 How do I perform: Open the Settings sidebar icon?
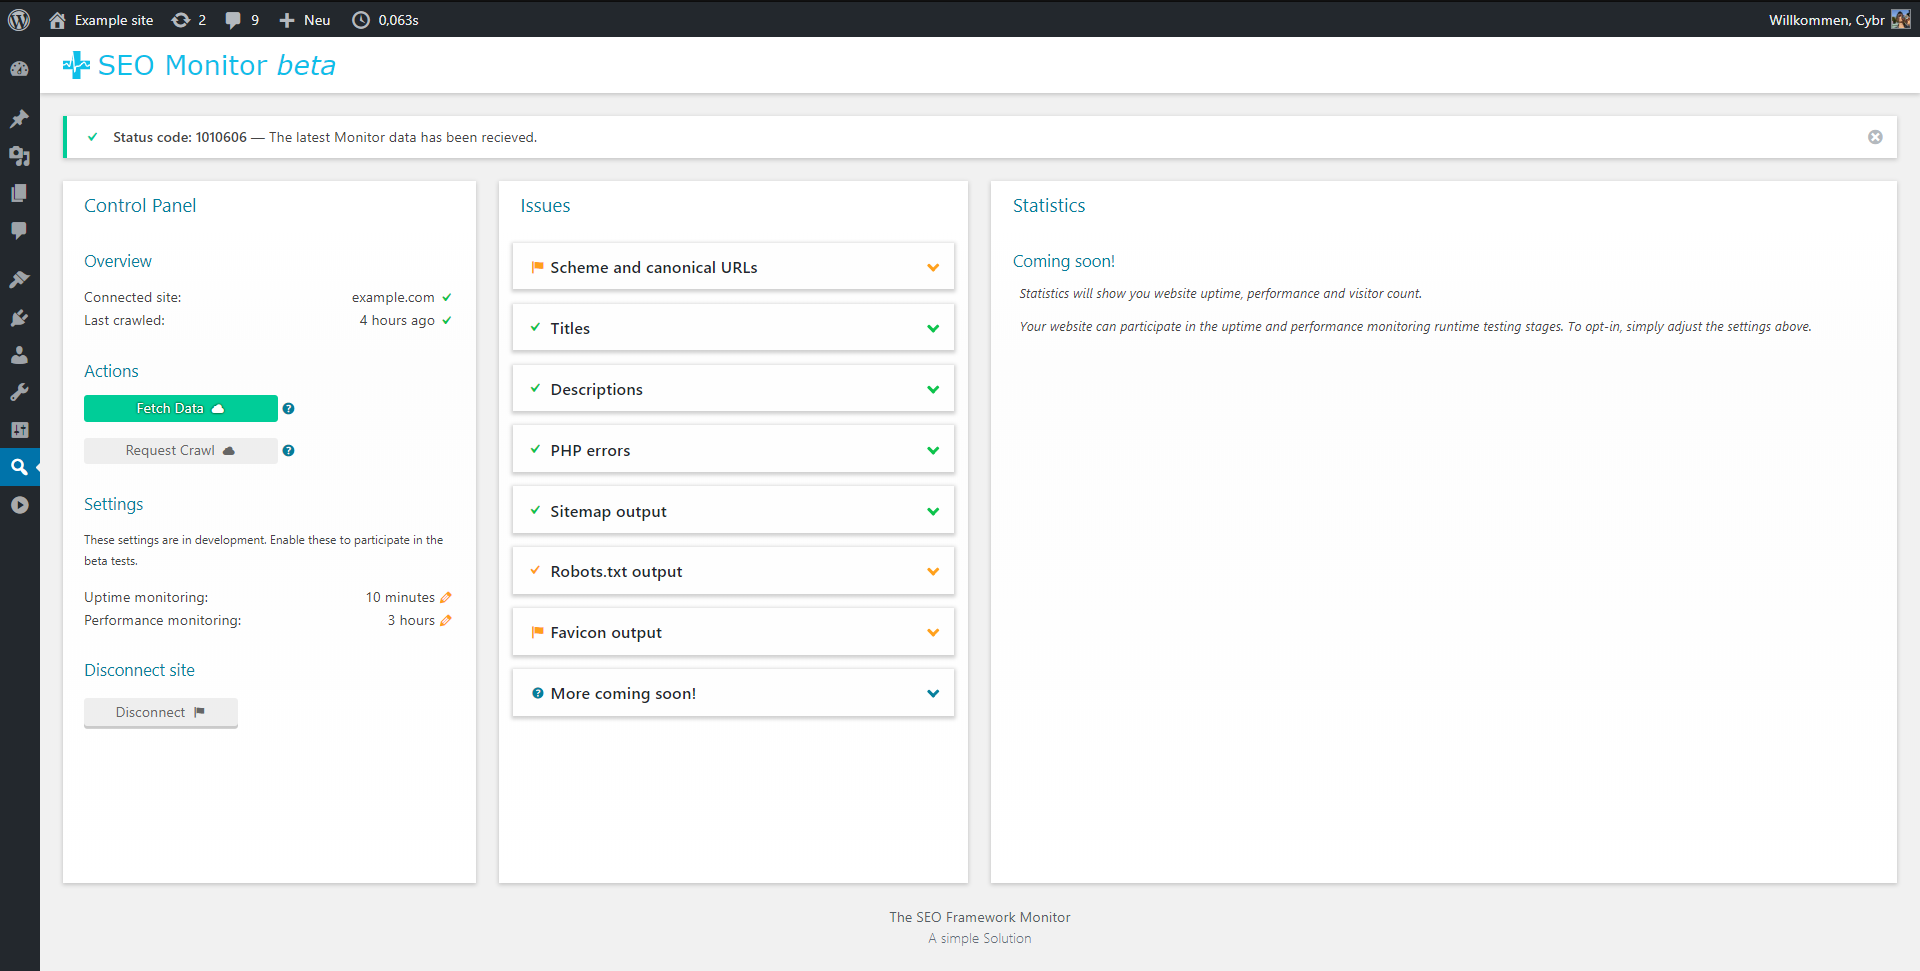point(19,430)
